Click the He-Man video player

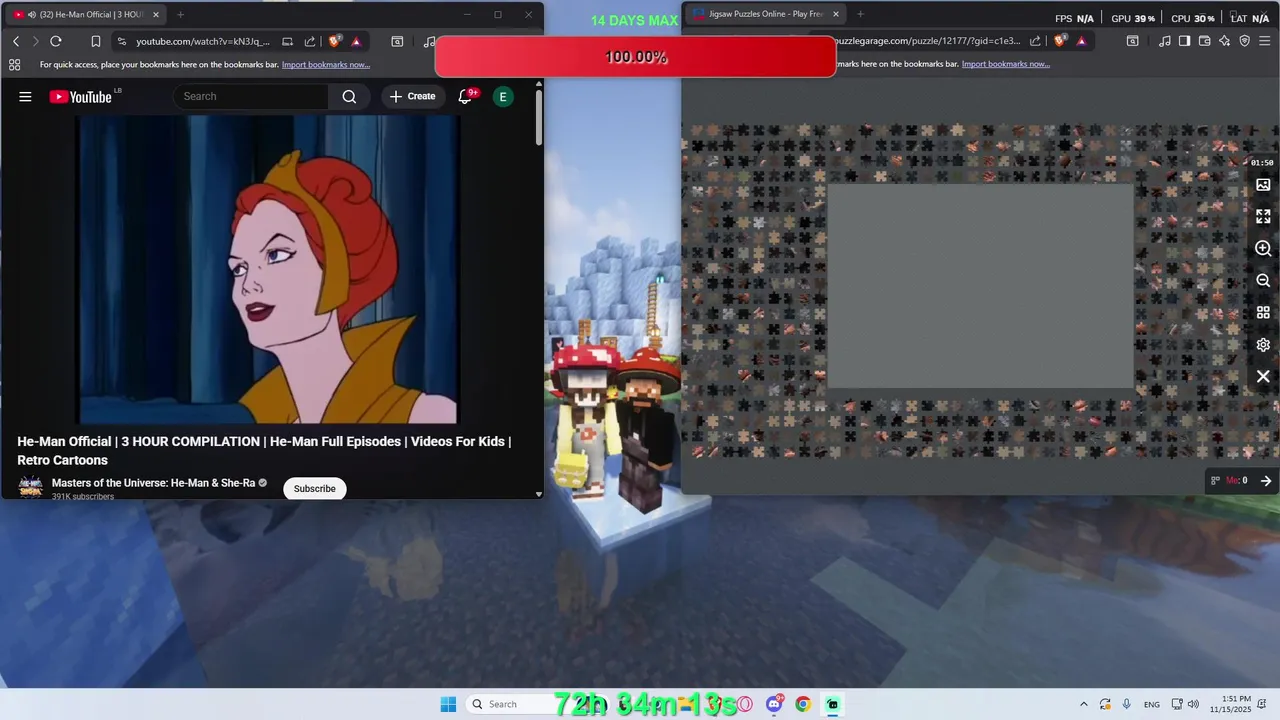[x=268, y=269]
